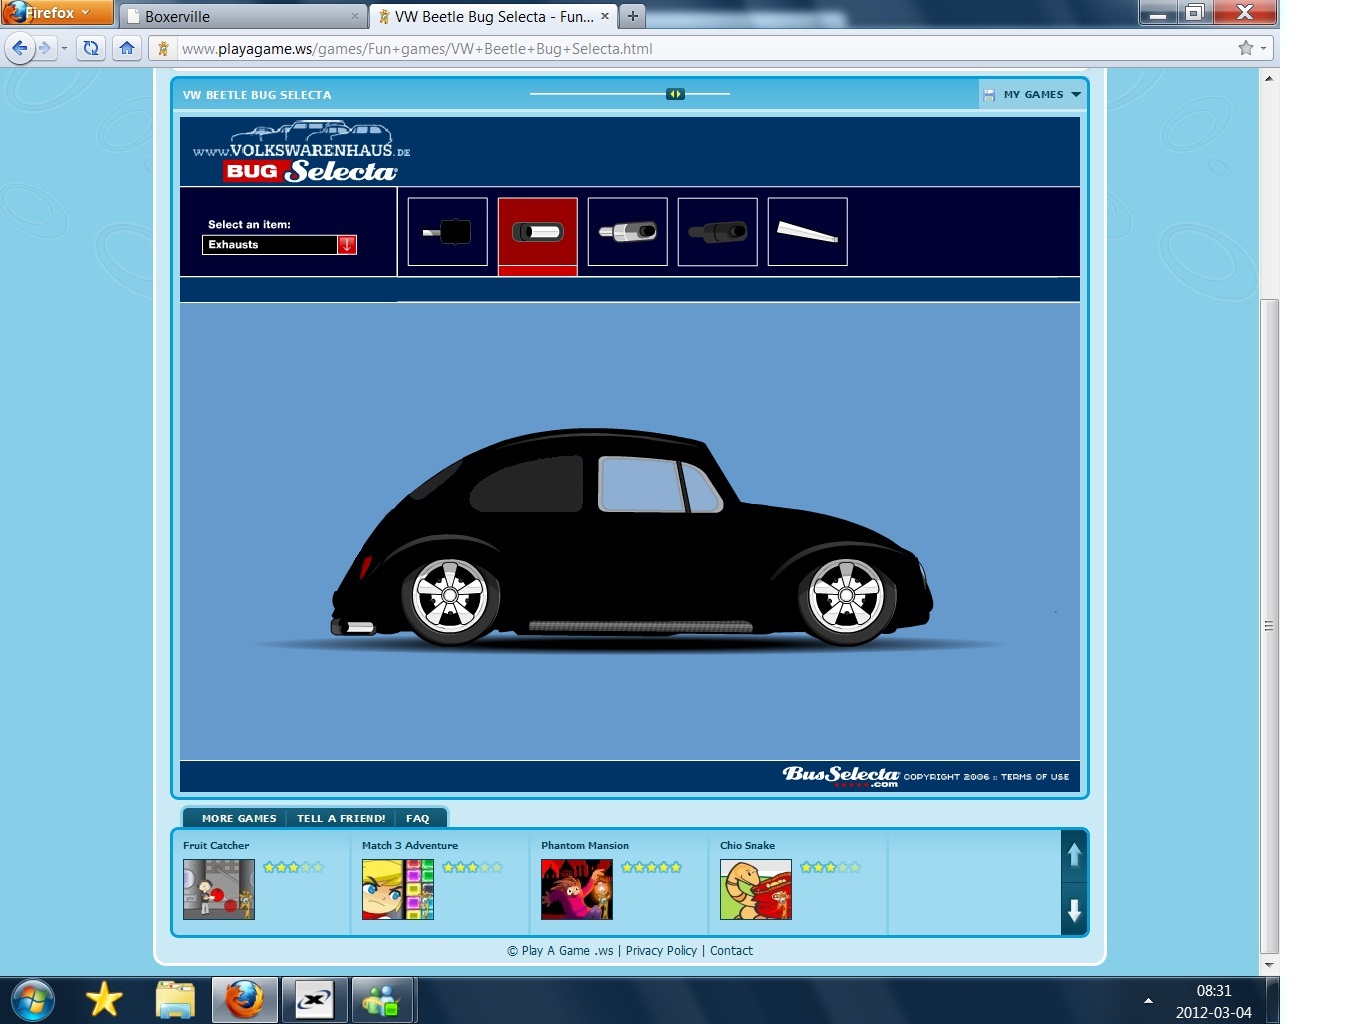The image size is (1365, 1024).
Task: Switch to the Boxerville tab
Action: 242,17
